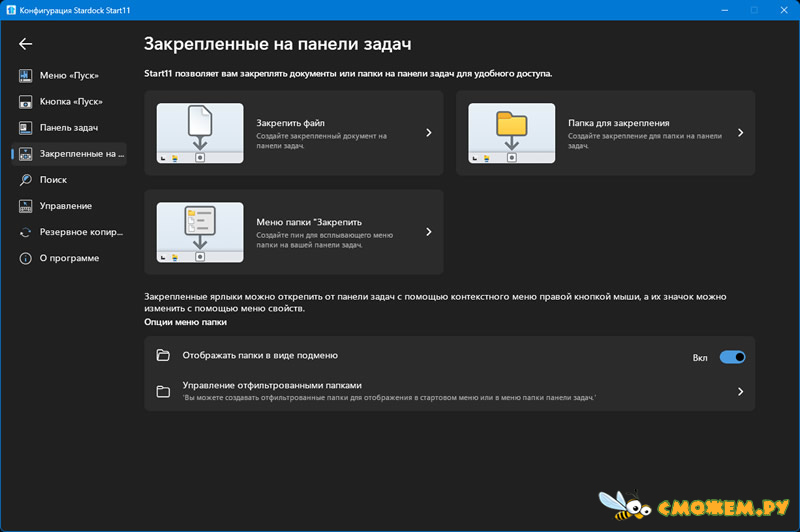Click the Опции меню папки heading

(x=185, y=322)
